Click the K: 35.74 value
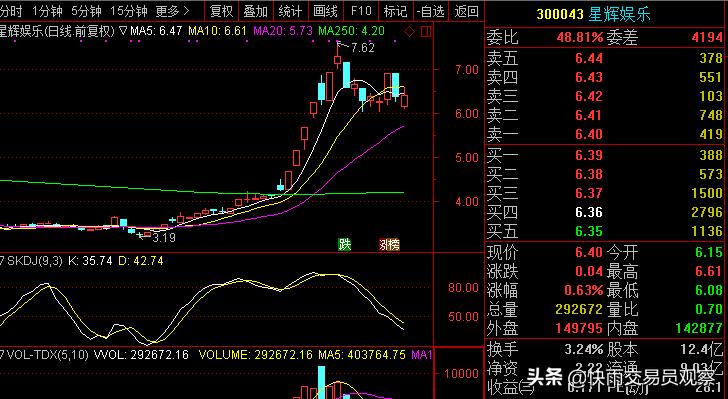The height and width of the screenshot is (399, 728). click(x=90, y=261)
